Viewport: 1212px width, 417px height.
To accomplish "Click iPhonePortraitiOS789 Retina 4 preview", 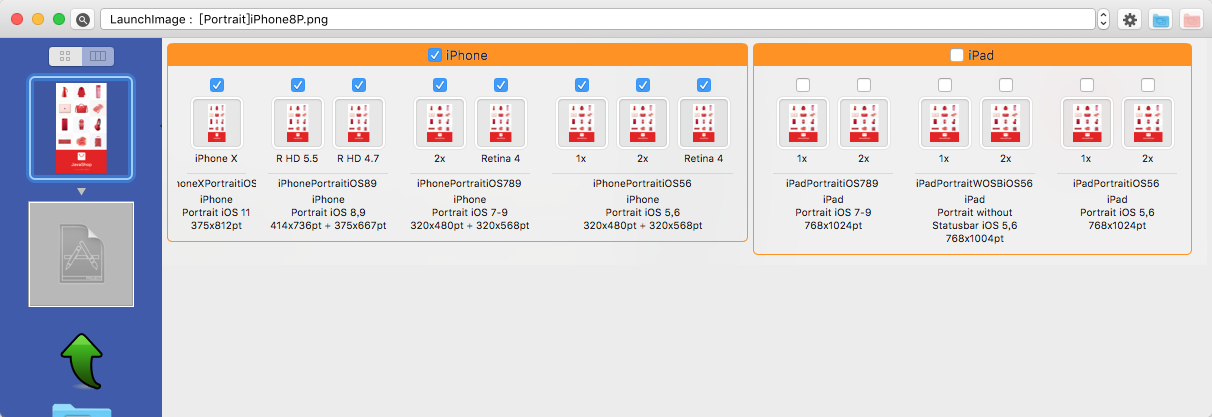I will [x=501, y=122].
